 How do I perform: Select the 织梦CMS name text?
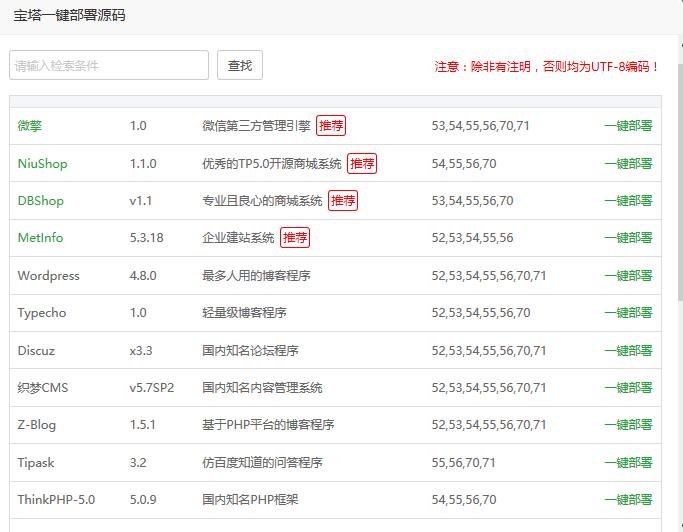pos(43,388)
